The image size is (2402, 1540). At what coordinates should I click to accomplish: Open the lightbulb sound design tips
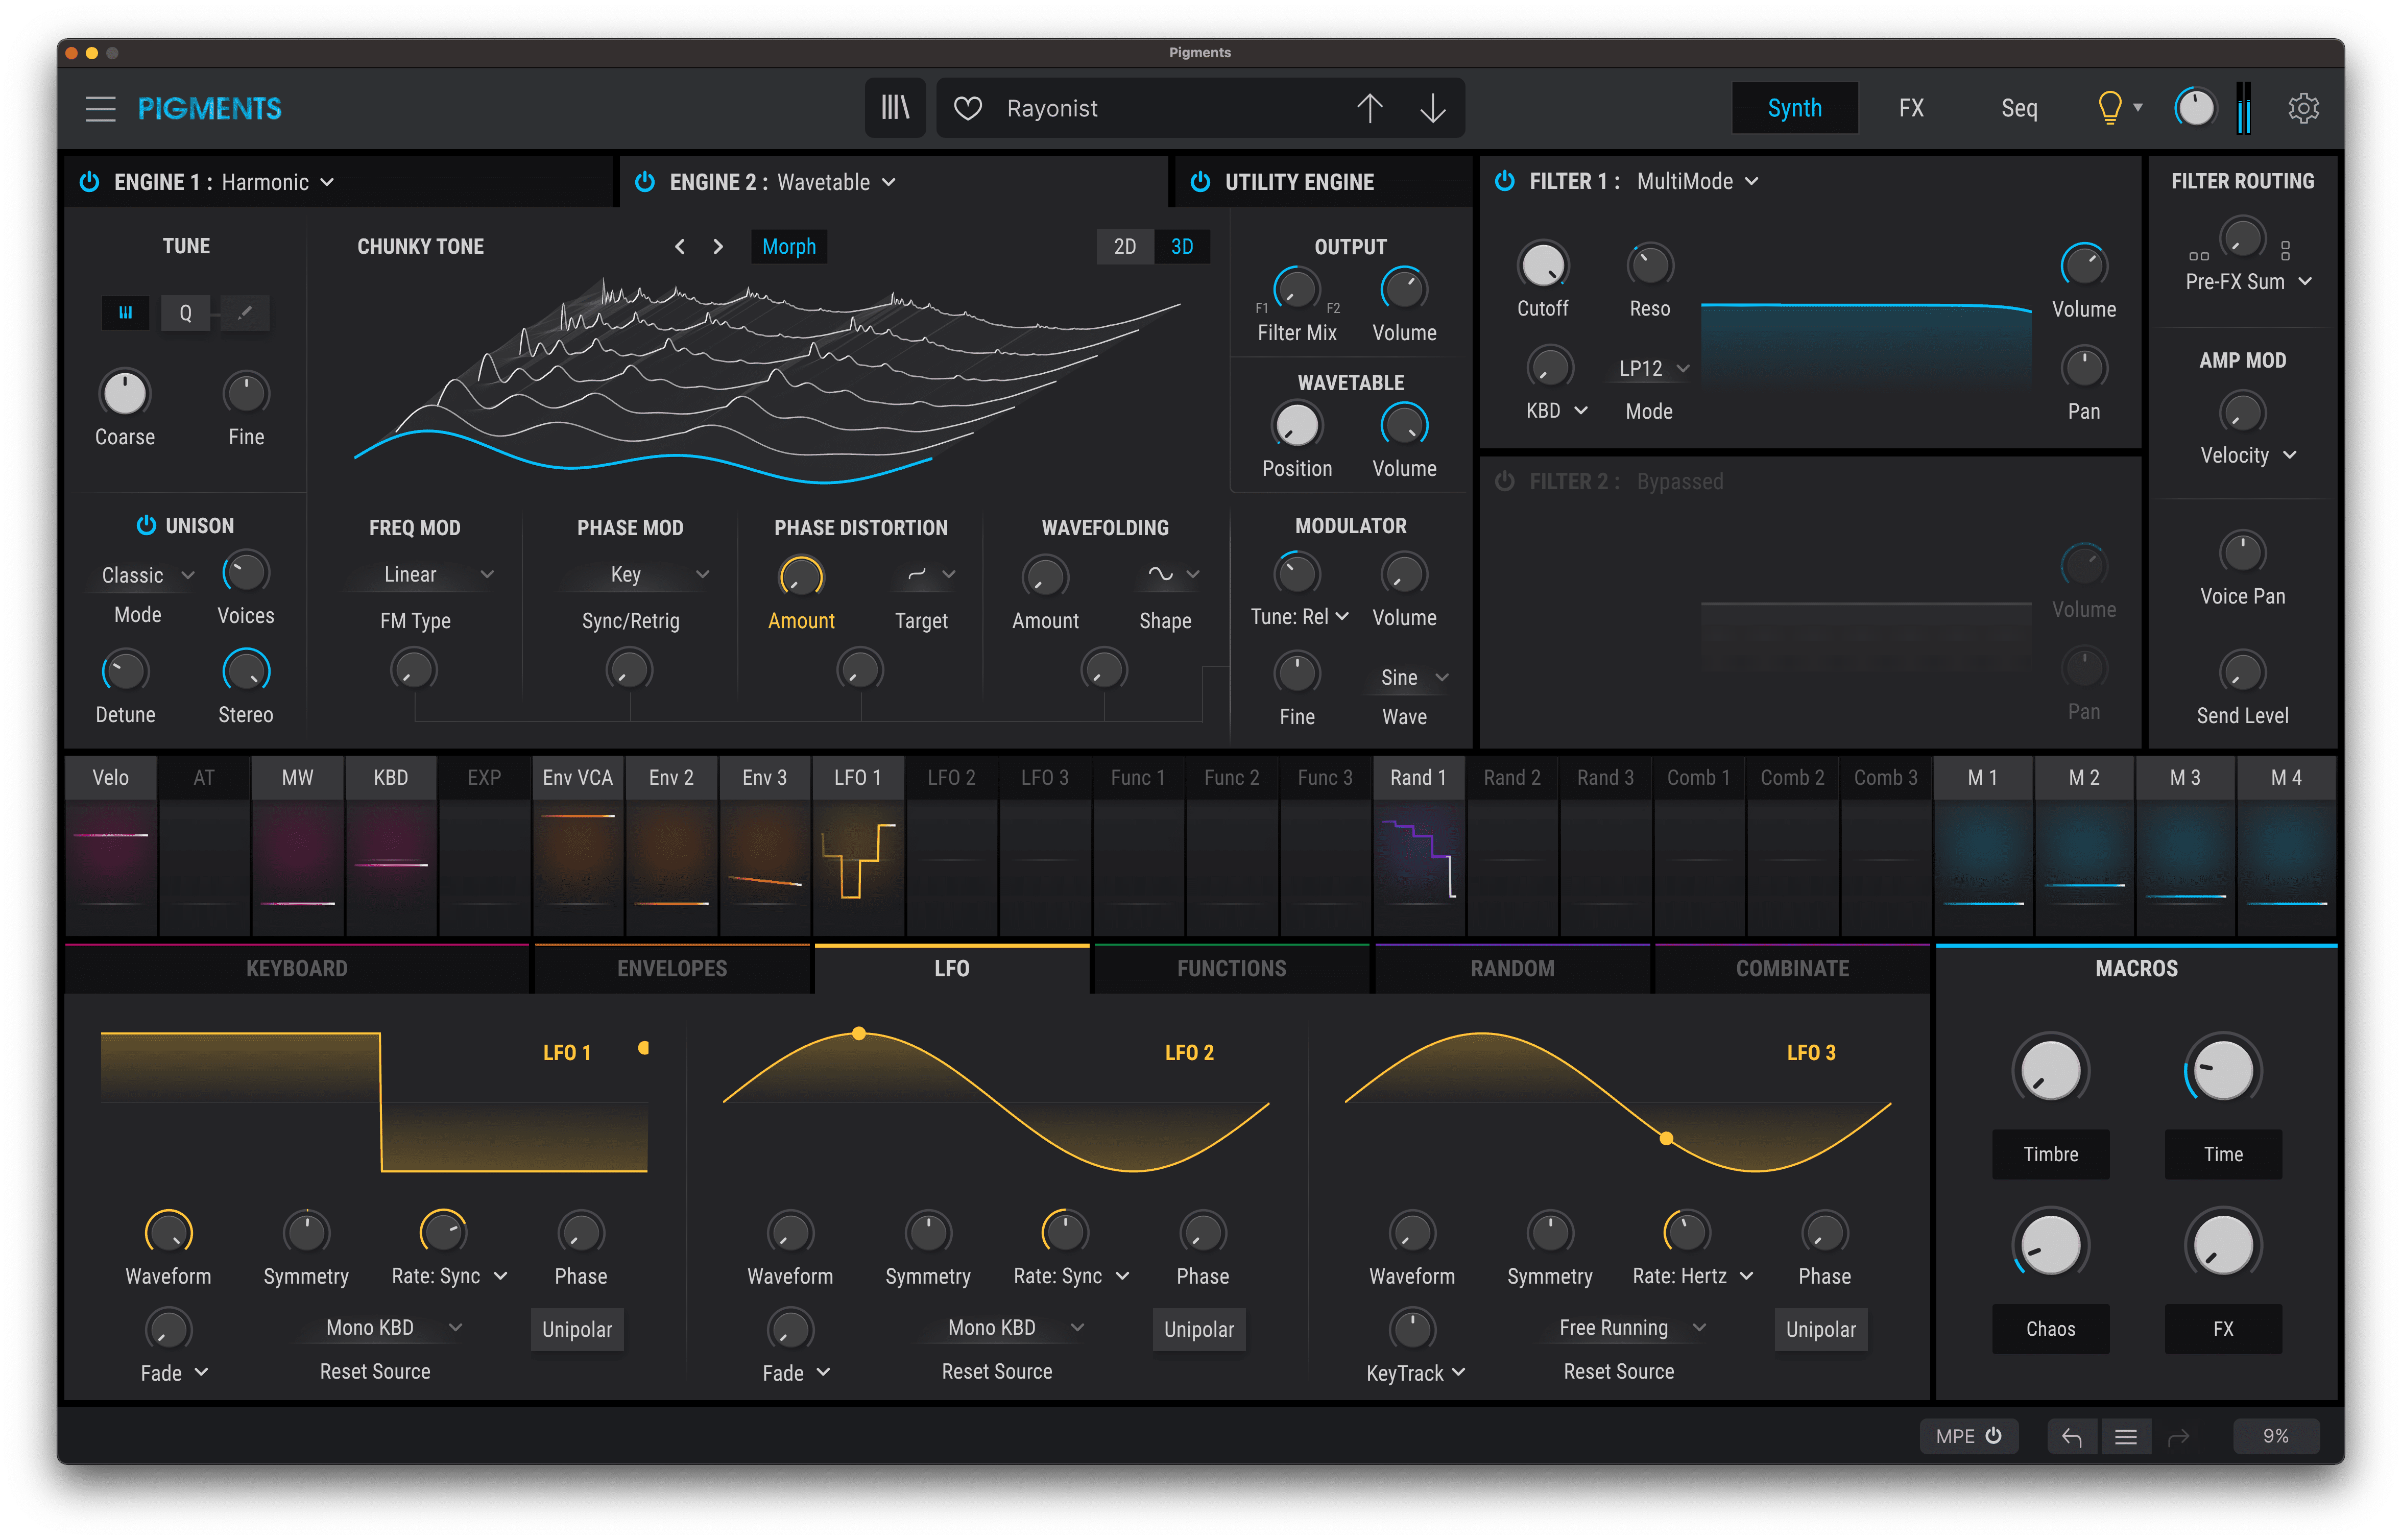(x=2109, y=108)
